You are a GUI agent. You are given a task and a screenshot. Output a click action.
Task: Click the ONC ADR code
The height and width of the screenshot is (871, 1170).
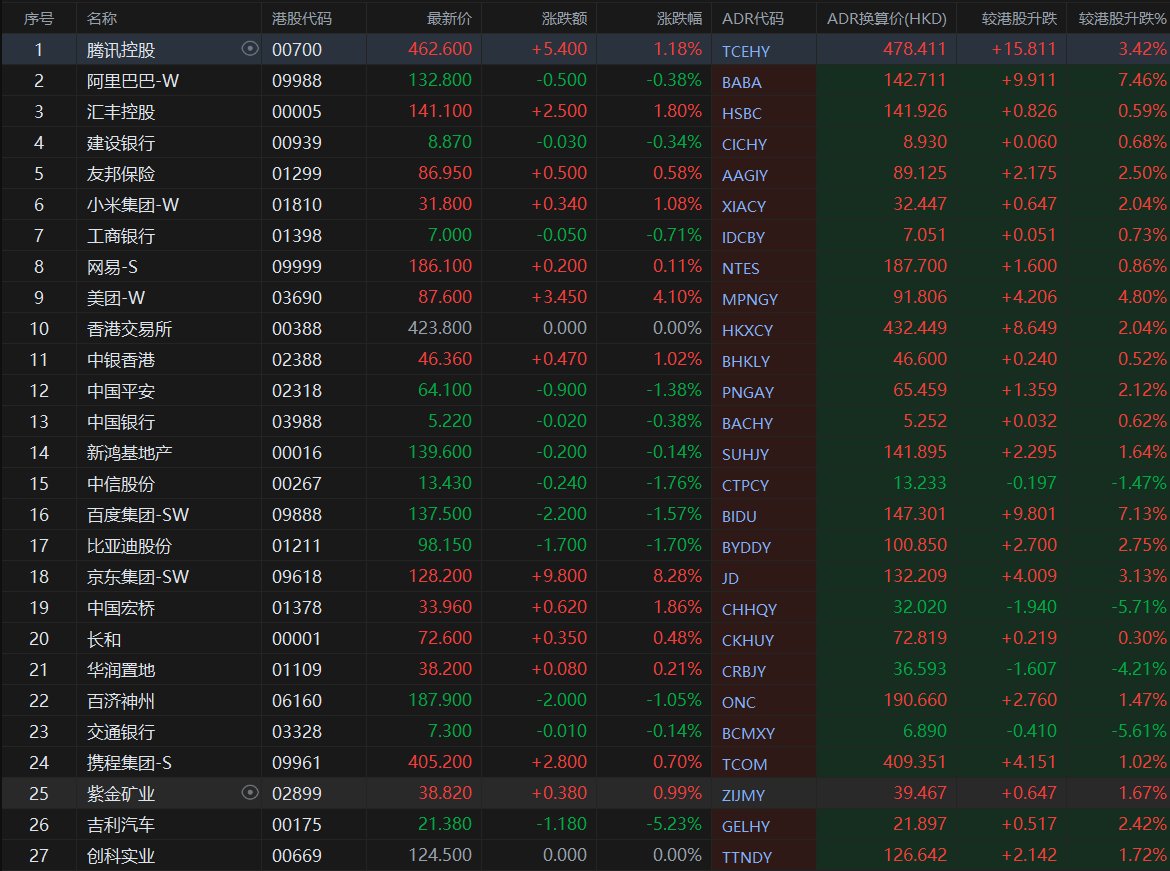click(739, 702)
